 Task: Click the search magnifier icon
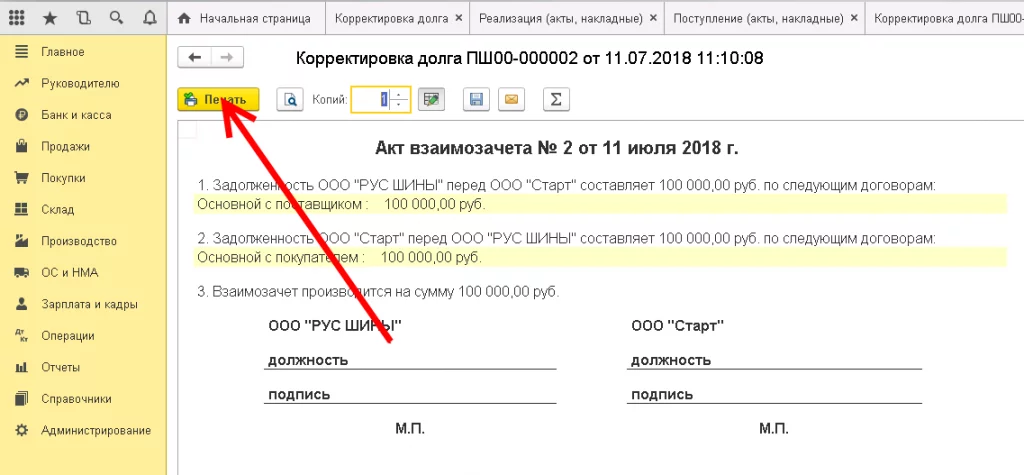(x=116, y=18)
